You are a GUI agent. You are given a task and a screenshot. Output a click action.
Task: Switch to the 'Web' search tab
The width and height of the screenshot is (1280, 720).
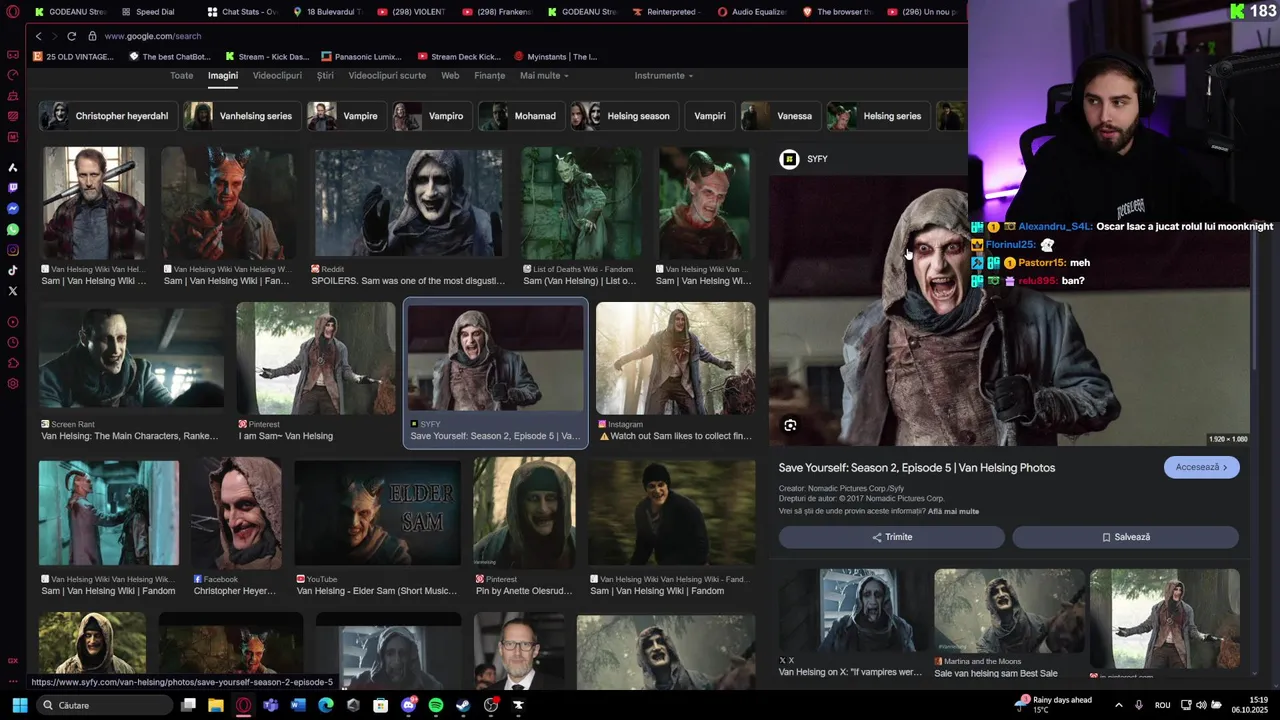(450, 76)
